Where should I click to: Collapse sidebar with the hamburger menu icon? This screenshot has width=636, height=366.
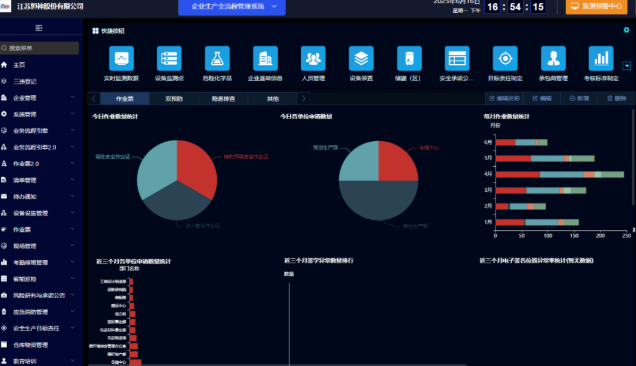coord(39,28)
